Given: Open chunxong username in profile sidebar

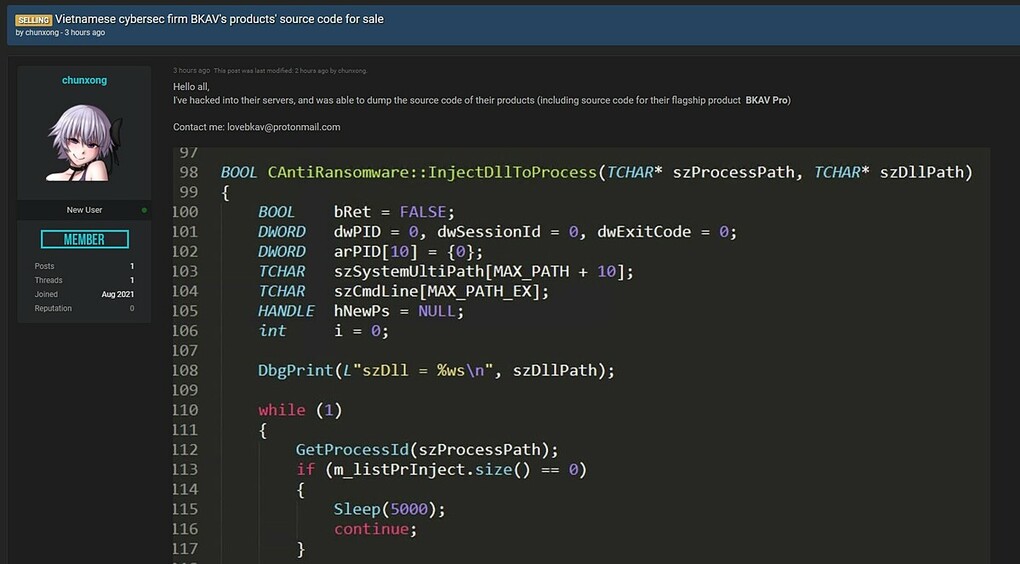Looking at the screenshot, I should pyautogui.click(x=84, y=80).
